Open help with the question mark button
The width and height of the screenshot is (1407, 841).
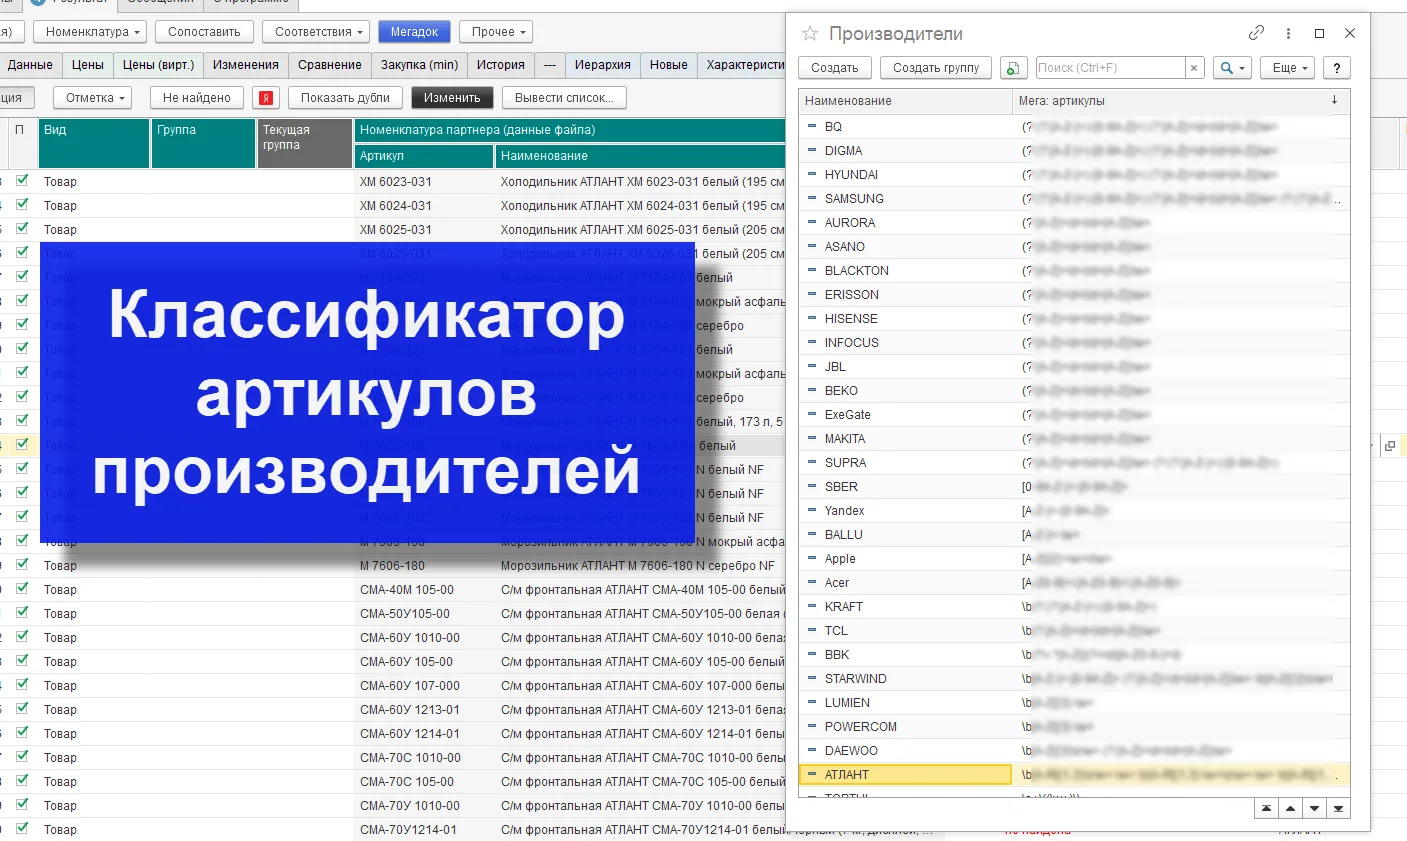click(1337, 68)
